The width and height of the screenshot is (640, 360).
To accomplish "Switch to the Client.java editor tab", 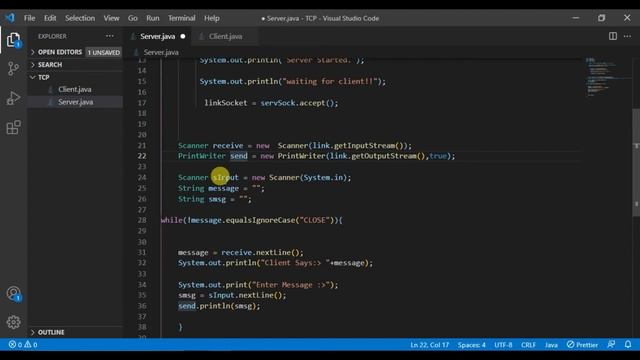I will coord(225,36).
